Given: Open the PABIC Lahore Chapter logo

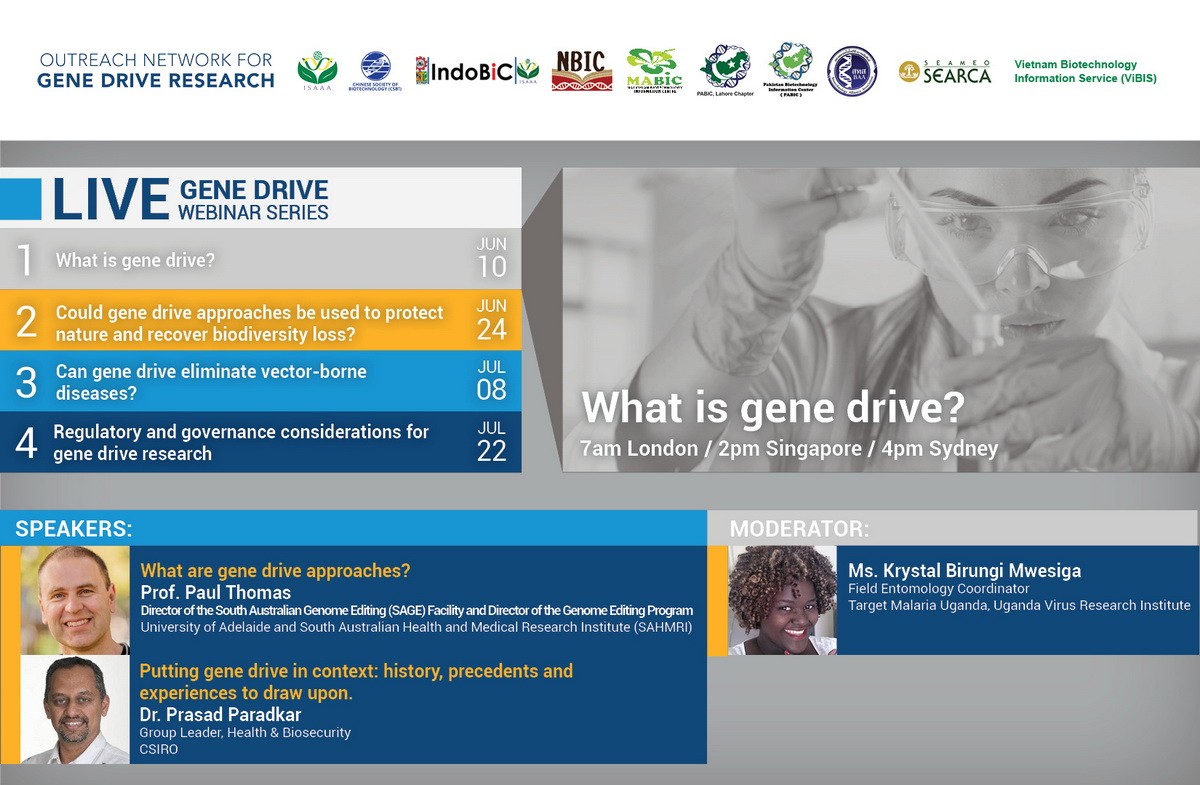Looking at the screenshot, I should pyautogui.click(x=725, y=72).
